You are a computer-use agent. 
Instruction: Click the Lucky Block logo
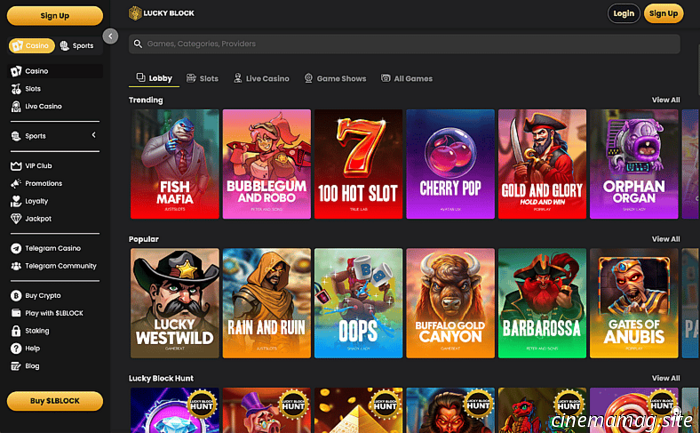[162, 13]
